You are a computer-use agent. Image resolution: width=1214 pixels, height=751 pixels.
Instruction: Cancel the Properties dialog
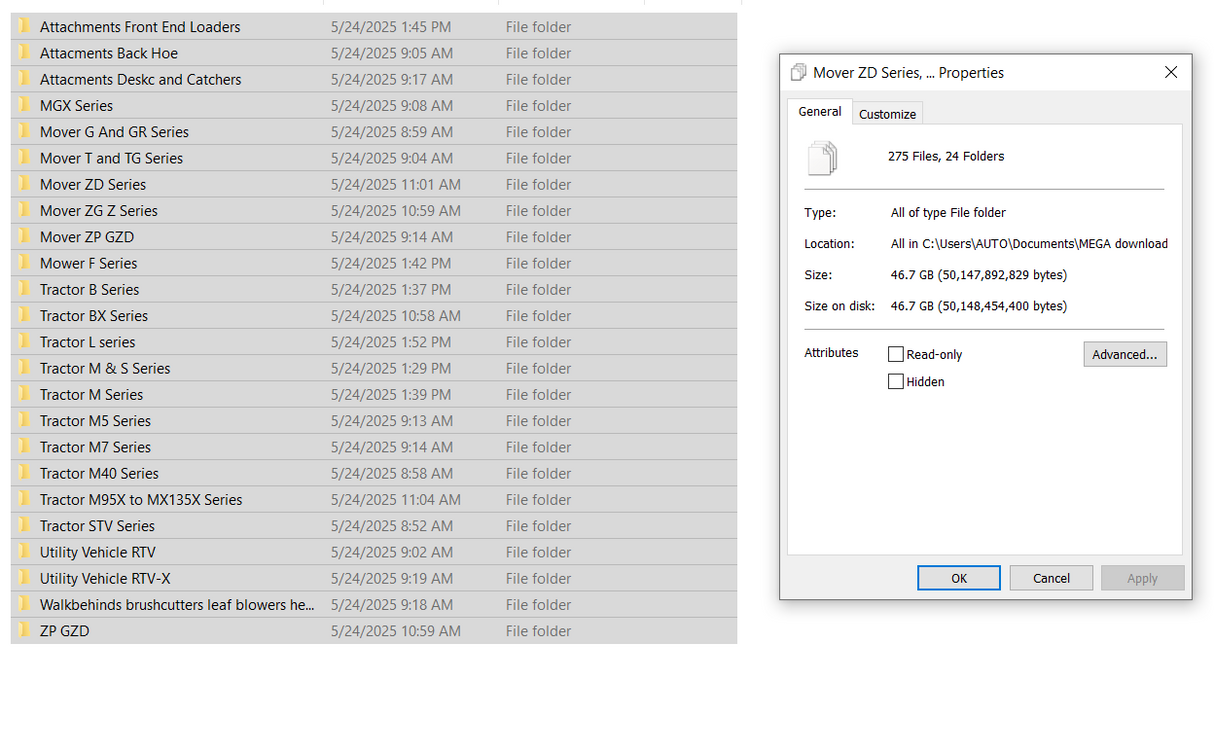[1050, 578]
